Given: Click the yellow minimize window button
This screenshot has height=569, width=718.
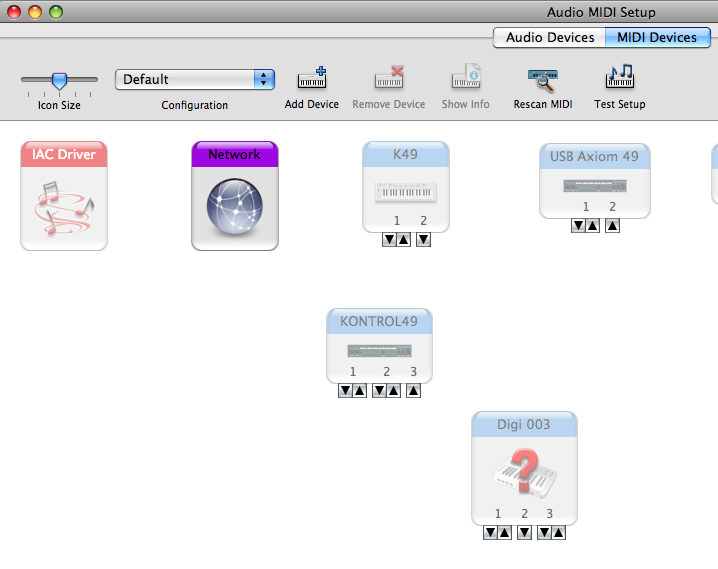Looking at the screenshot, I should [35, 12].
